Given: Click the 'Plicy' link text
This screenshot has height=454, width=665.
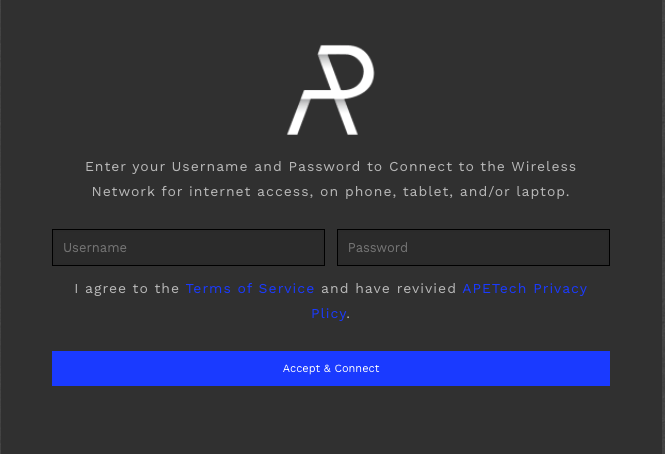Looking at the screenshot, I should 328,313.
